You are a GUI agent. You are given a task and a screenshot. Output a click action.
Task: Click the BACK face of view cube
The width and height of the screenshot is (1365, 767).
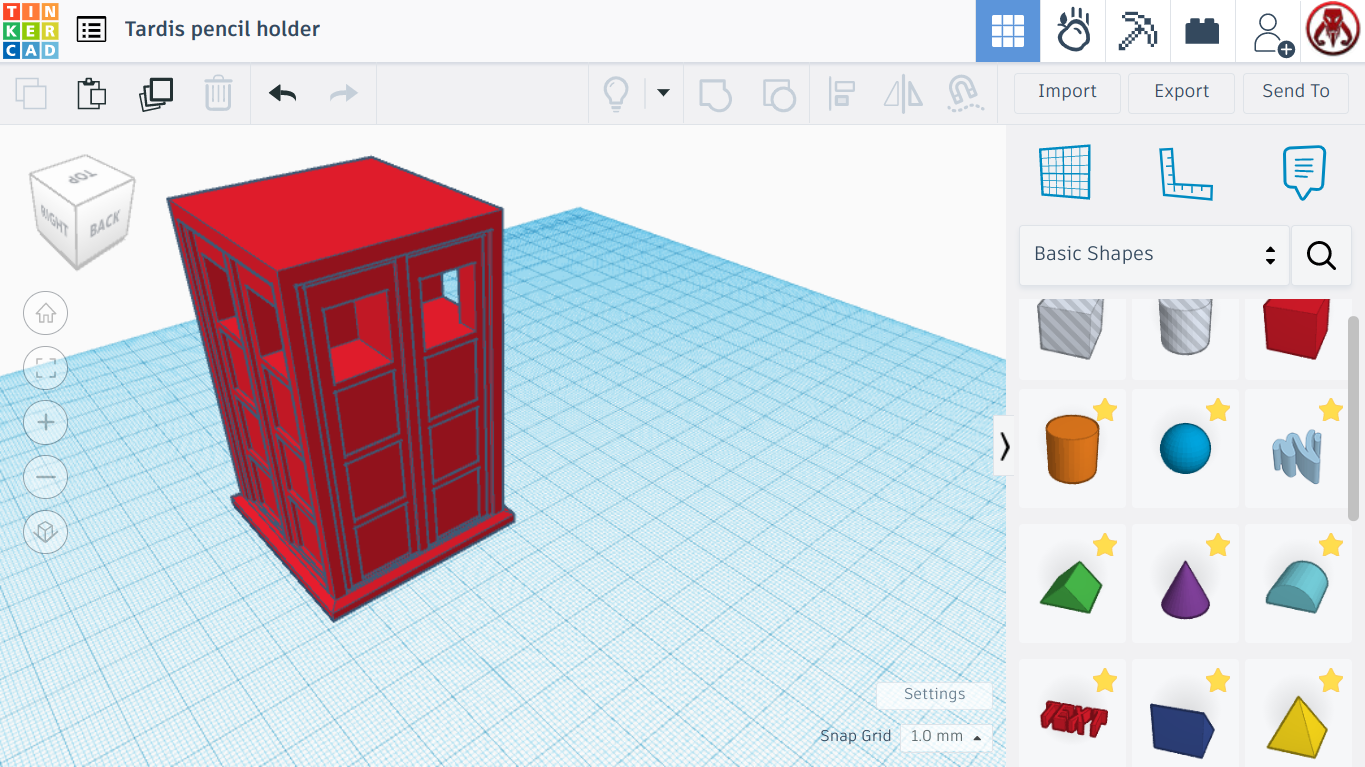104,224
